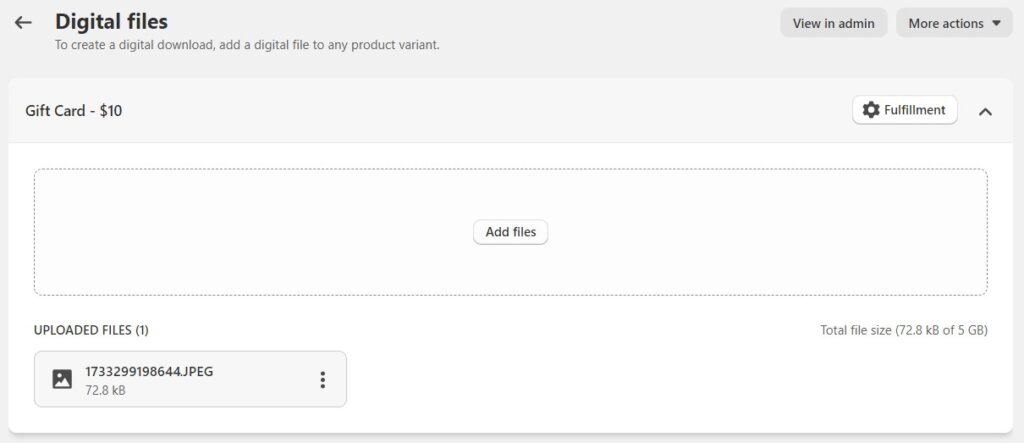Click the UPLOADED FILES (1) label
Screen dimensions: 1024x443
tap(91, 330)
